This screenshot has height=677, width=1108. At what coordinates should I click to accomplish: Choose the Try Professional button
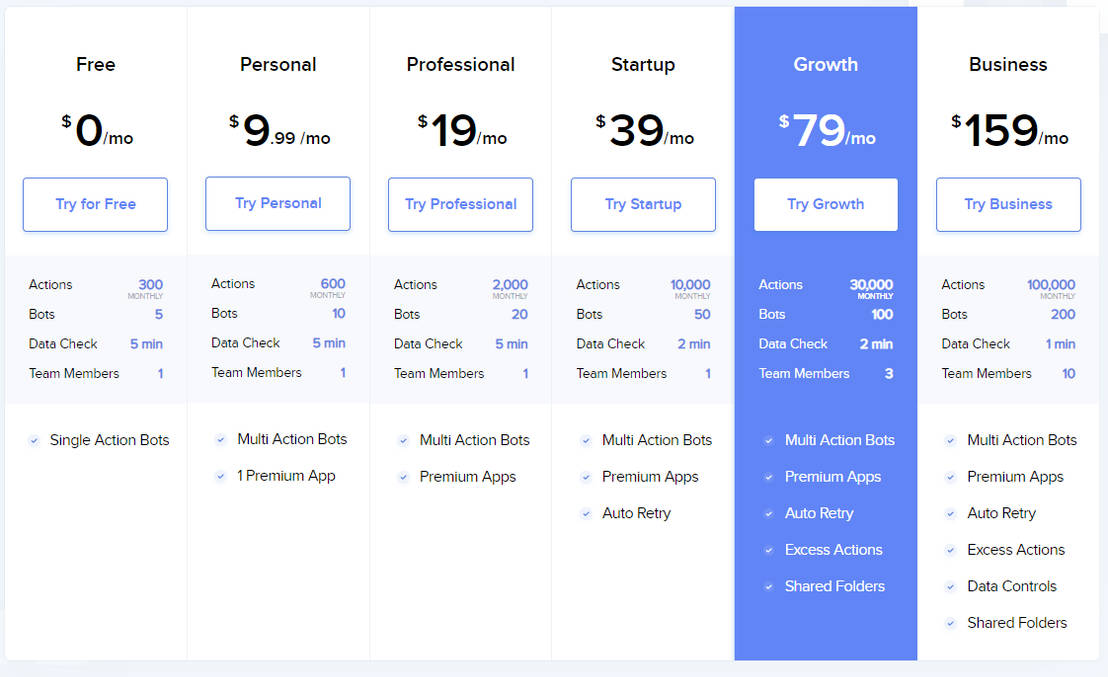coord(460,204)
